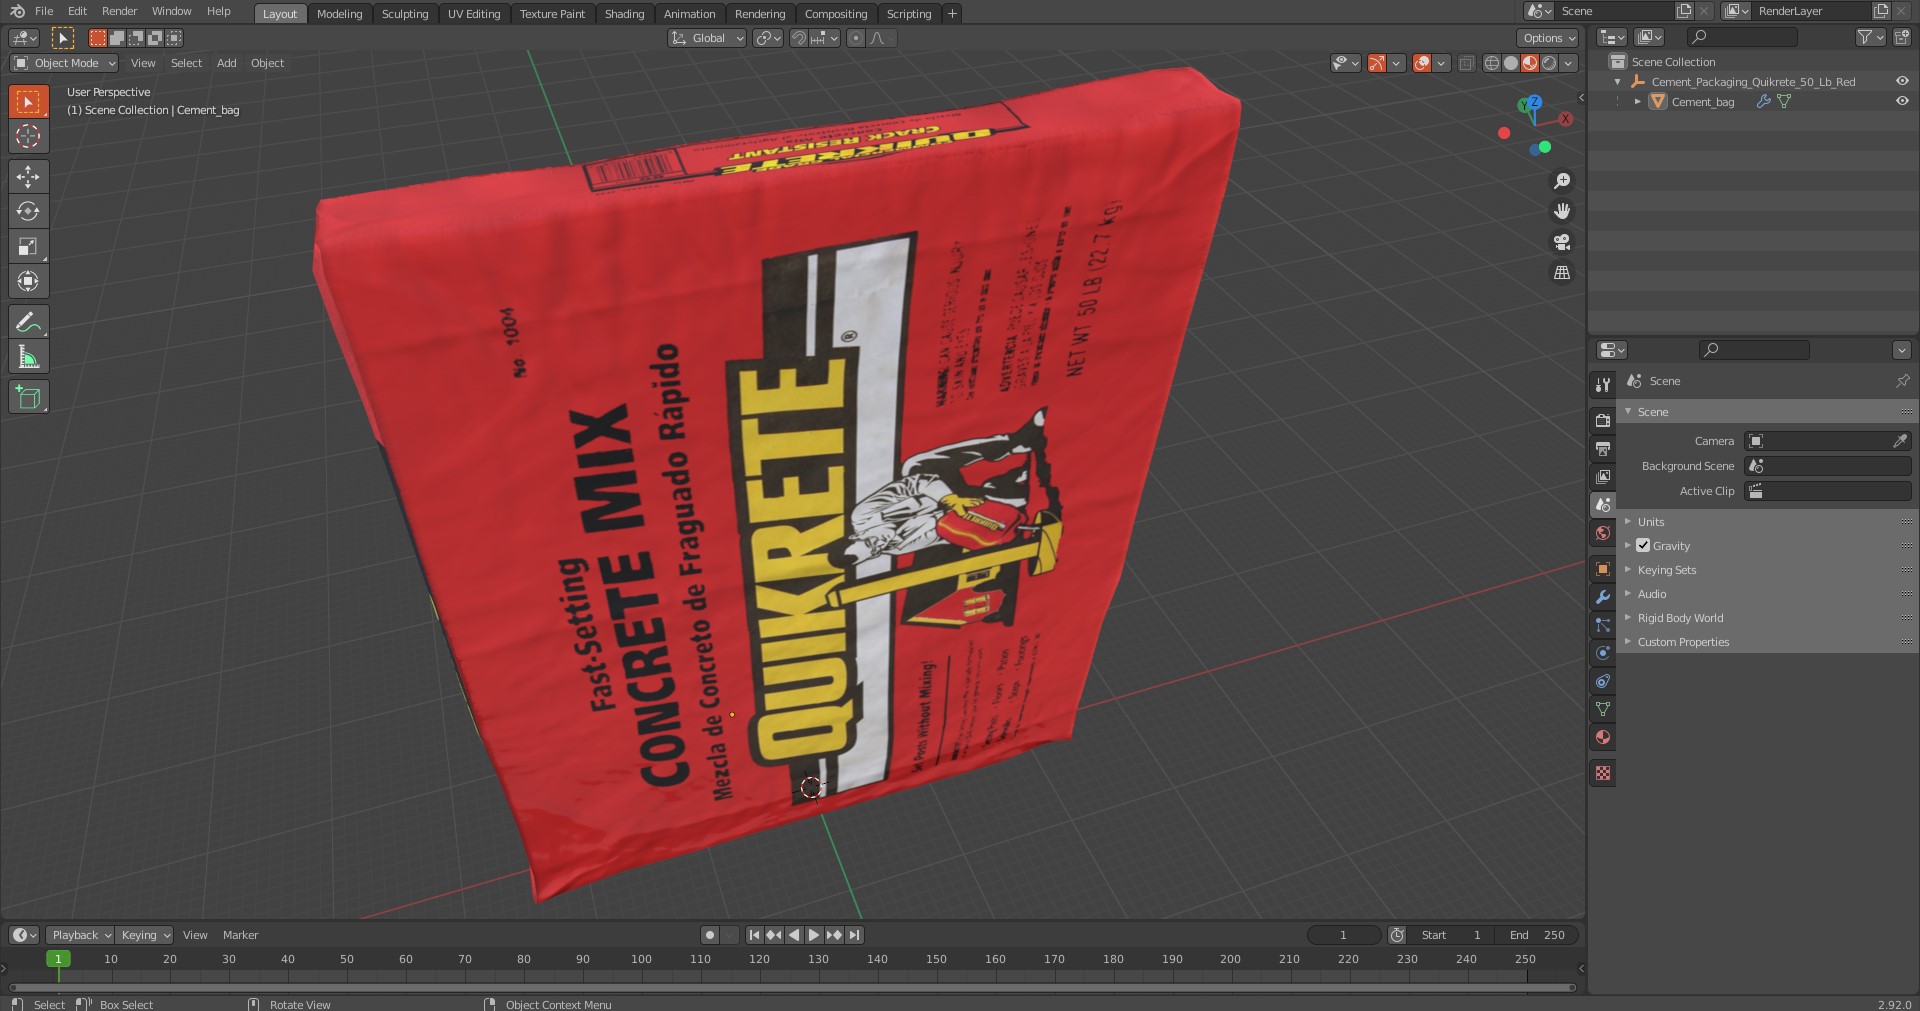Expand the Audio panel

click(1651, 594)
